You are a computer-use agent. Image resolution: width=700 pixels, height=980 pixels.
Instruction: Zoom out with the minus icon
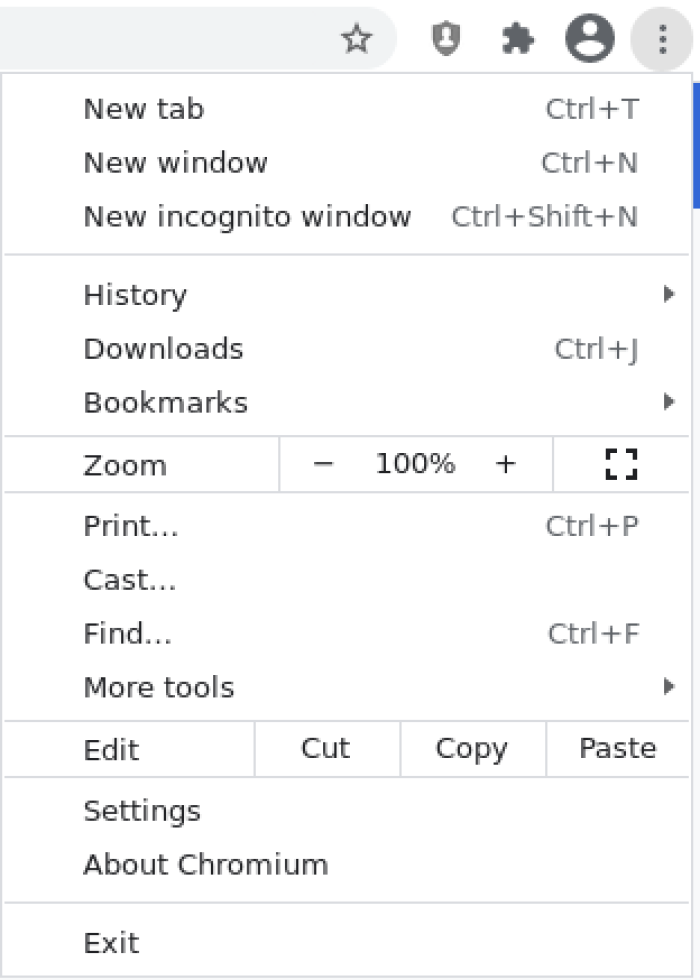click(x=324, y=463)
